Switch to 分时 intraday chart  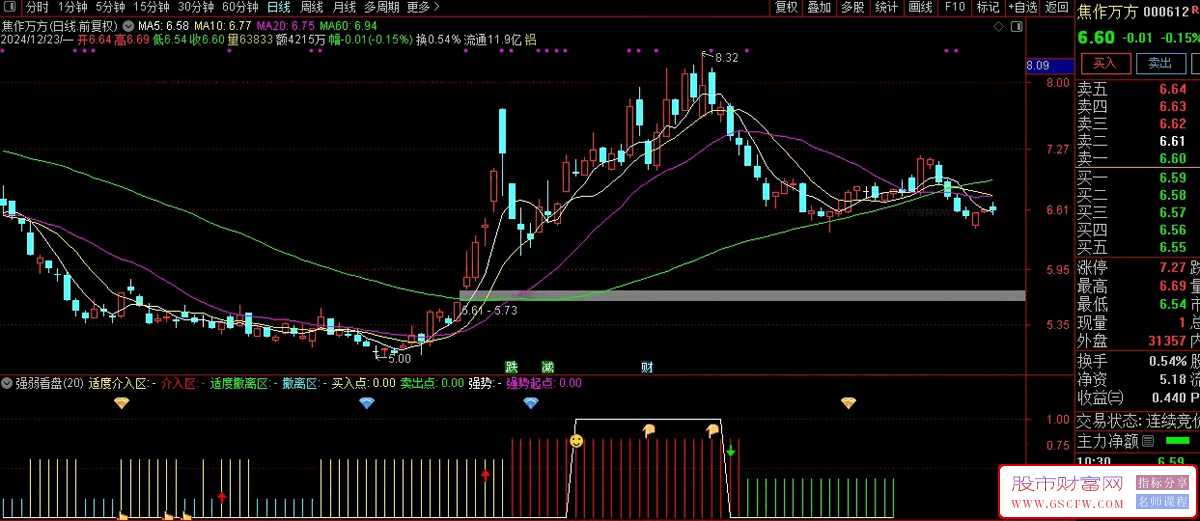[x=36, y=7]
